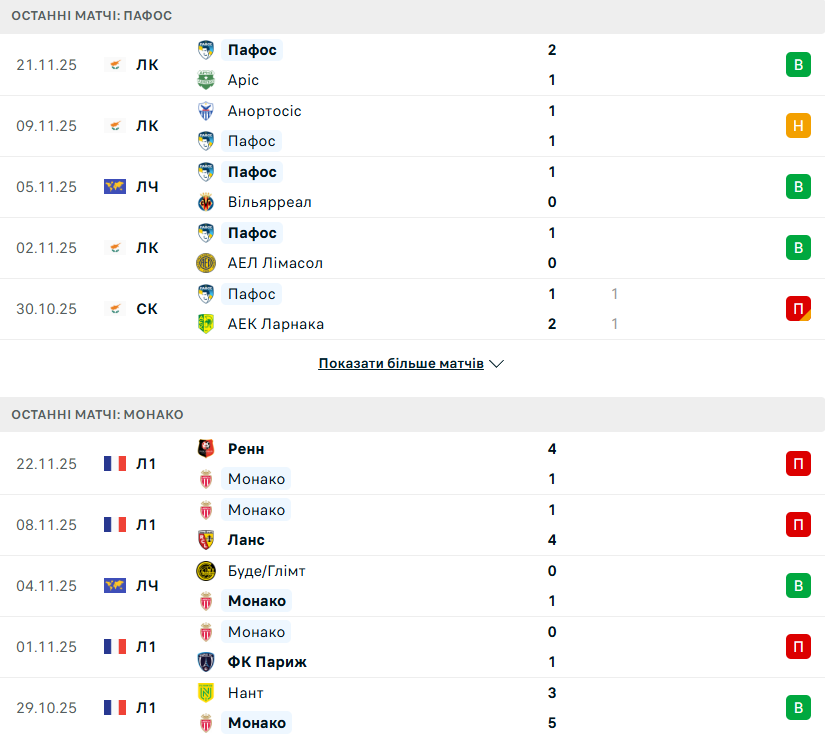This screenshot has width=825, height=737.
Task: Expand the Показати більше матчів chevron
Action: 496,364
